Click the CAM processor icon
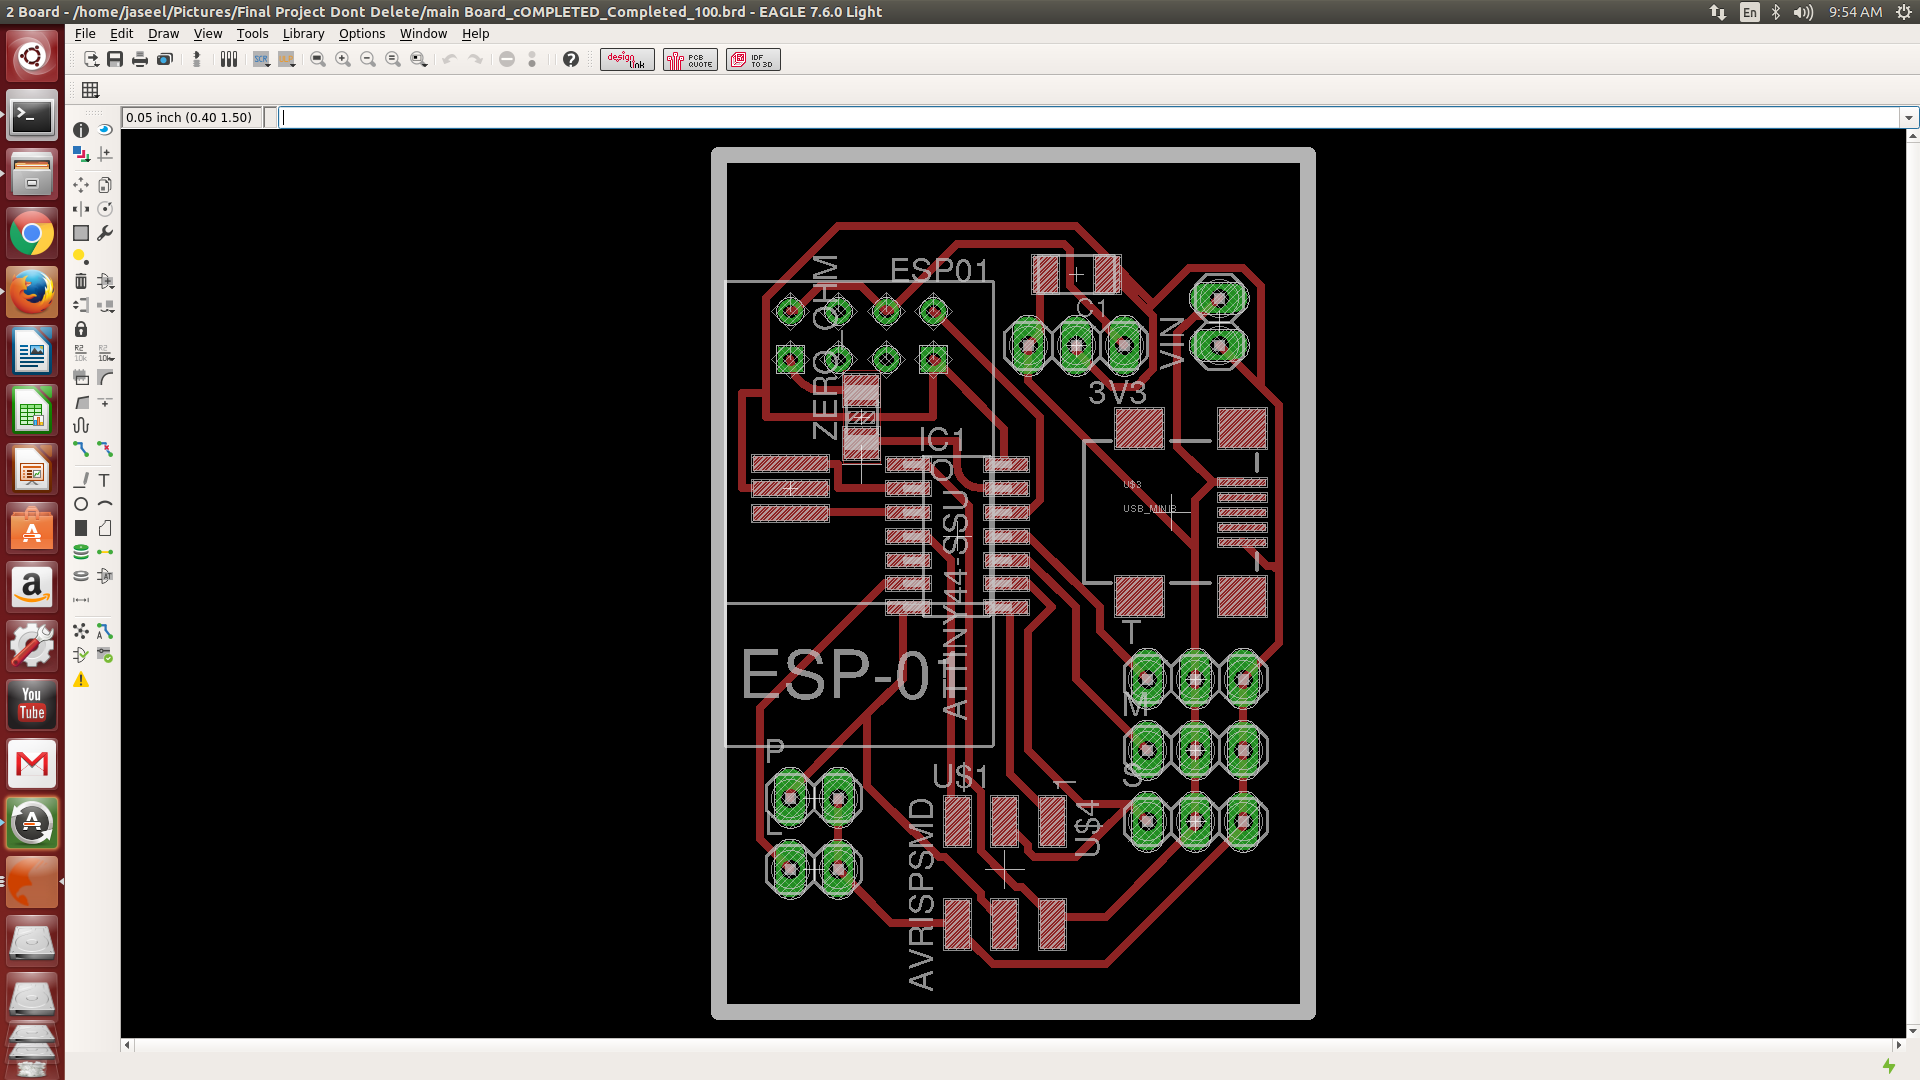The height and width of the screenshot is (1080, 1920). tap(165, 60)
